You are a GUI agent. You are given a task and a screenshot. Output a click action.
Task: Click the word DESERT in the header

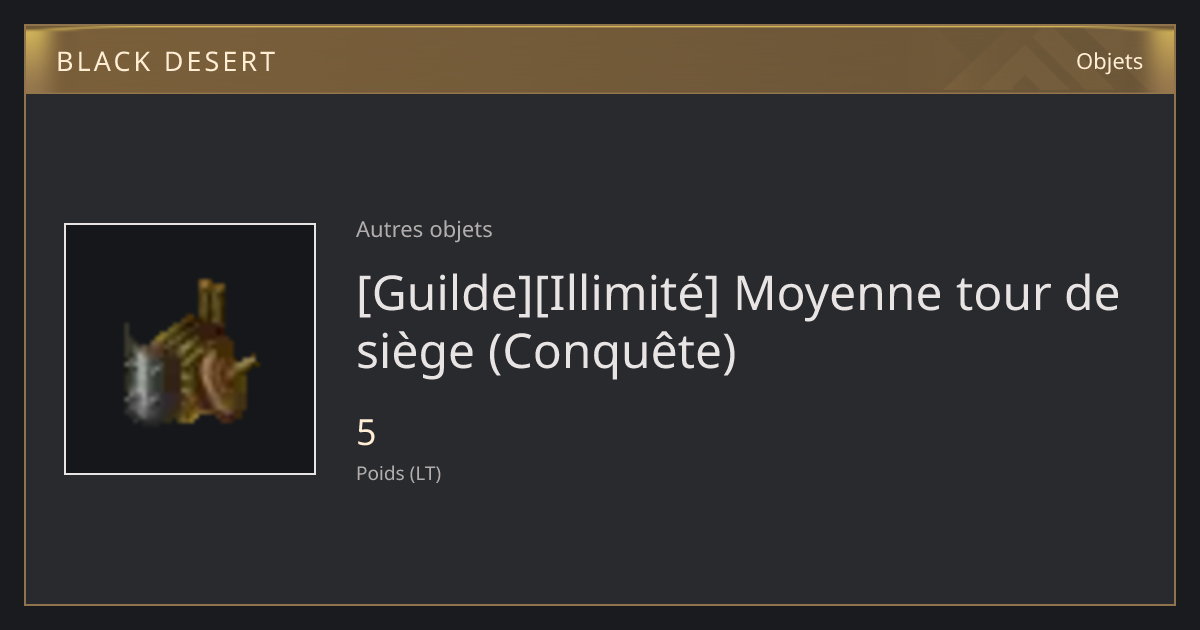pos(220,62)
